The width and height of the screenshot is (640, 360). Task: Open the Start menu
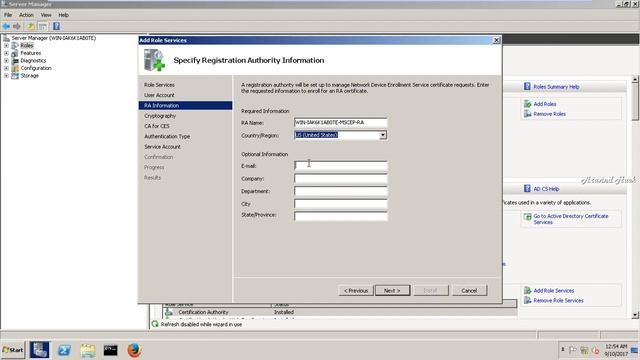pyautogui.click(x=13, y=350)
